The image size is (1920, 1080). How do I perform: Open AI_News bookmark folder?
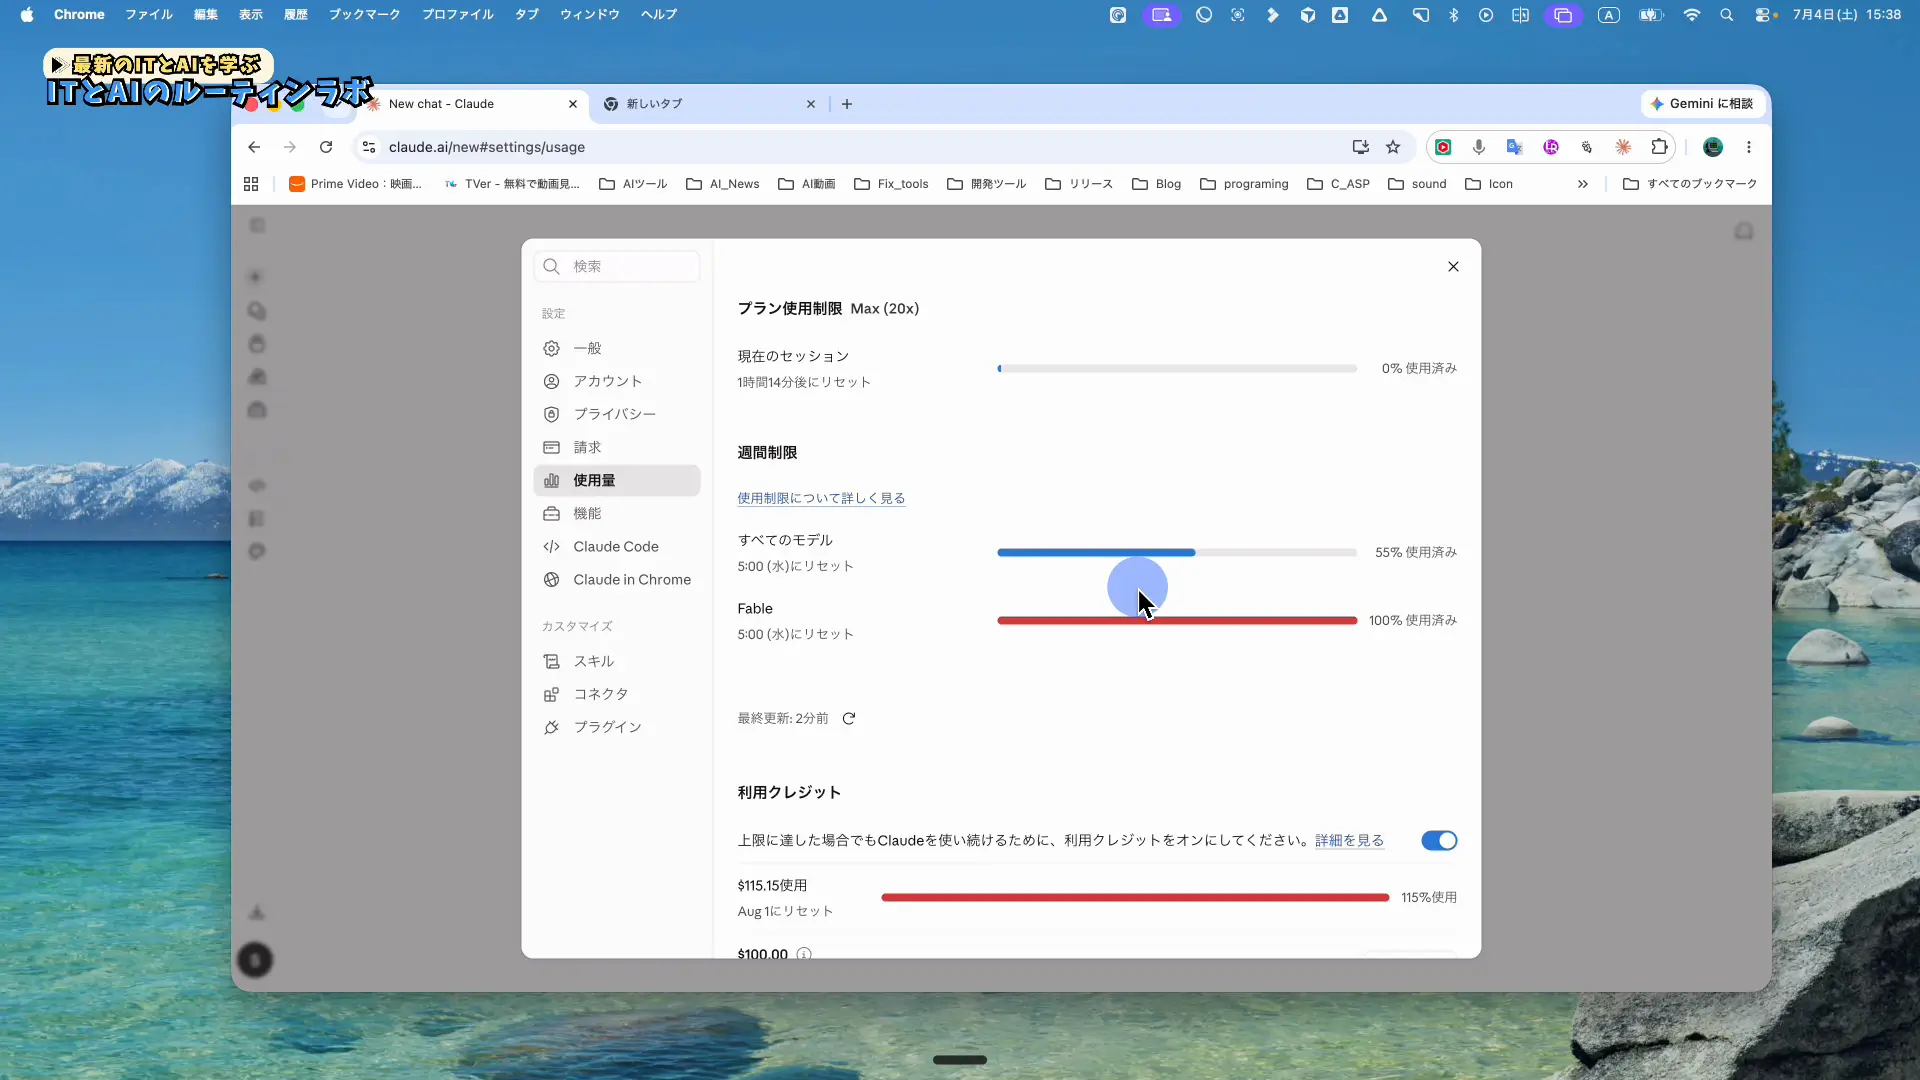[x=723, y=184]
